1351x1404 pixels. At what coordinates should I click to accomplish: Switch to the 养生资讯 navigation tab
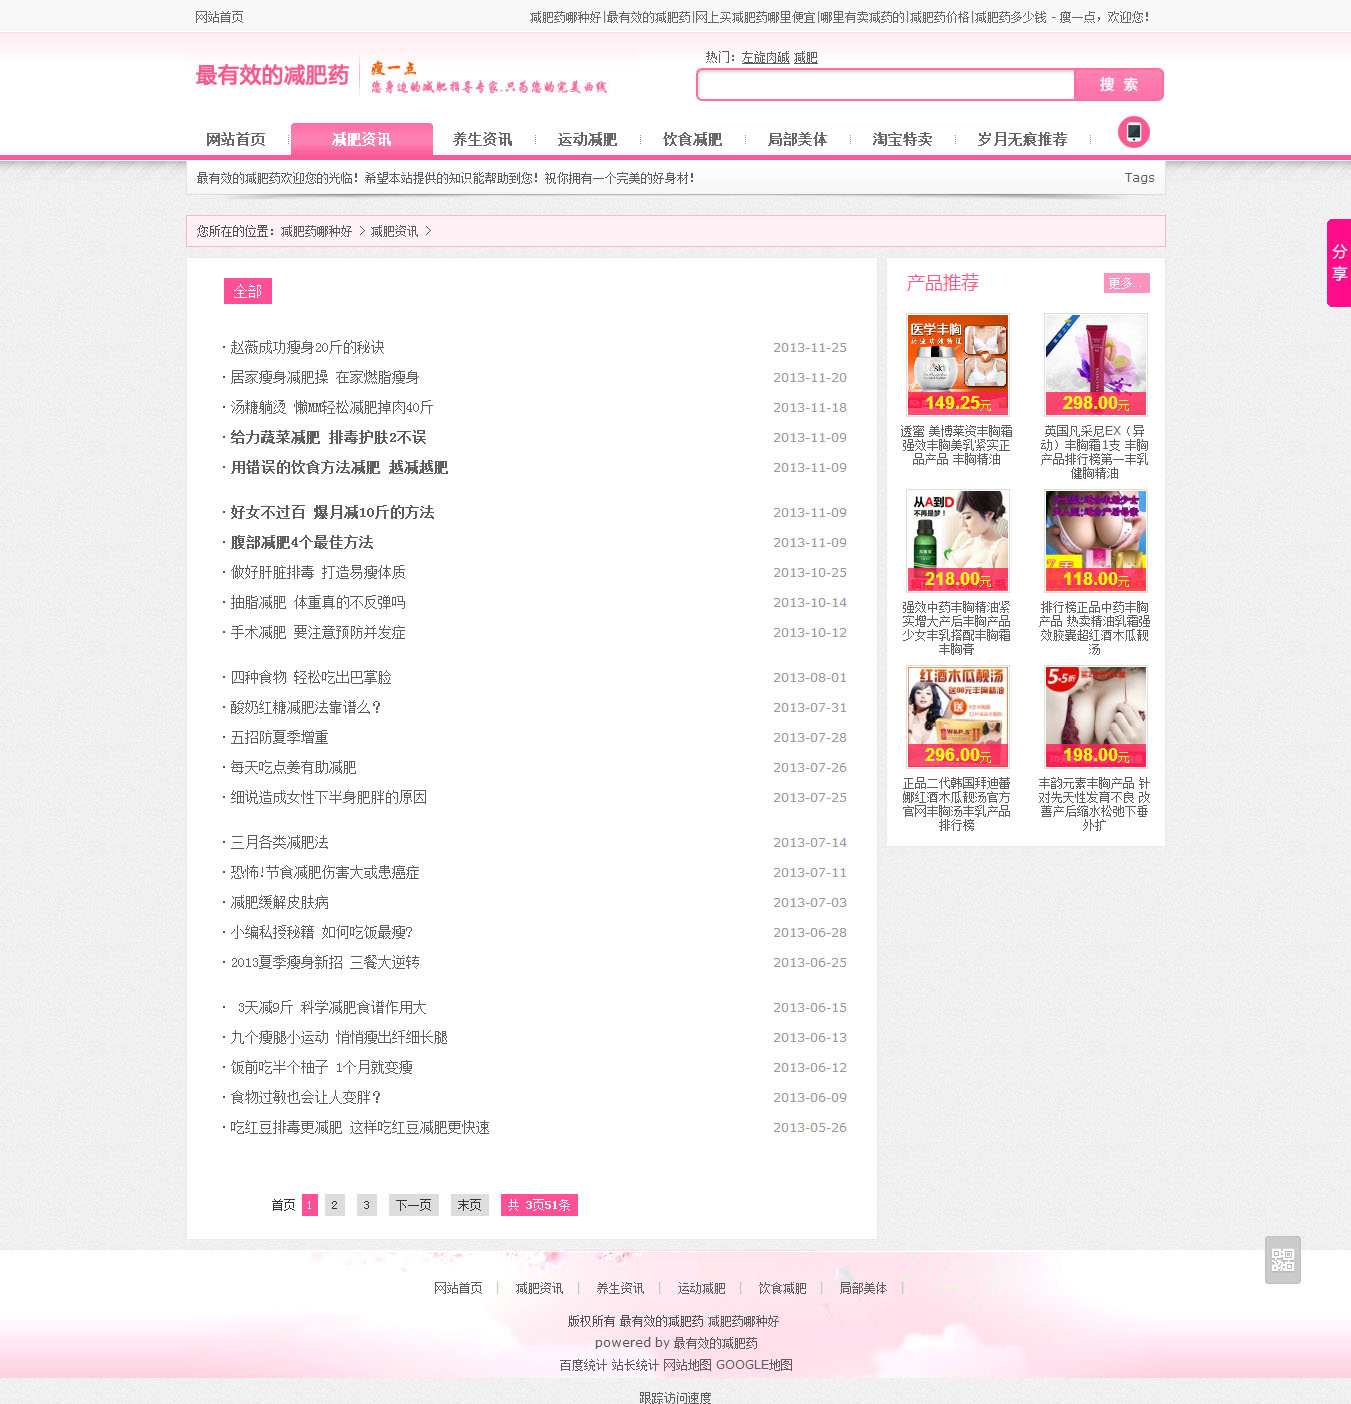pos(482,140)
